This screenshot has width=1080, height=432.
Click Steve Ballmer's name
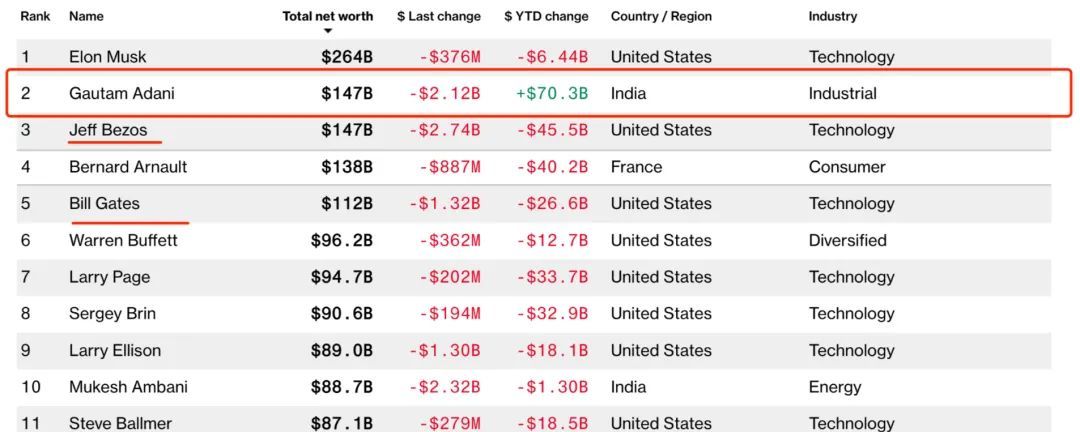click(x=120, y=423)
